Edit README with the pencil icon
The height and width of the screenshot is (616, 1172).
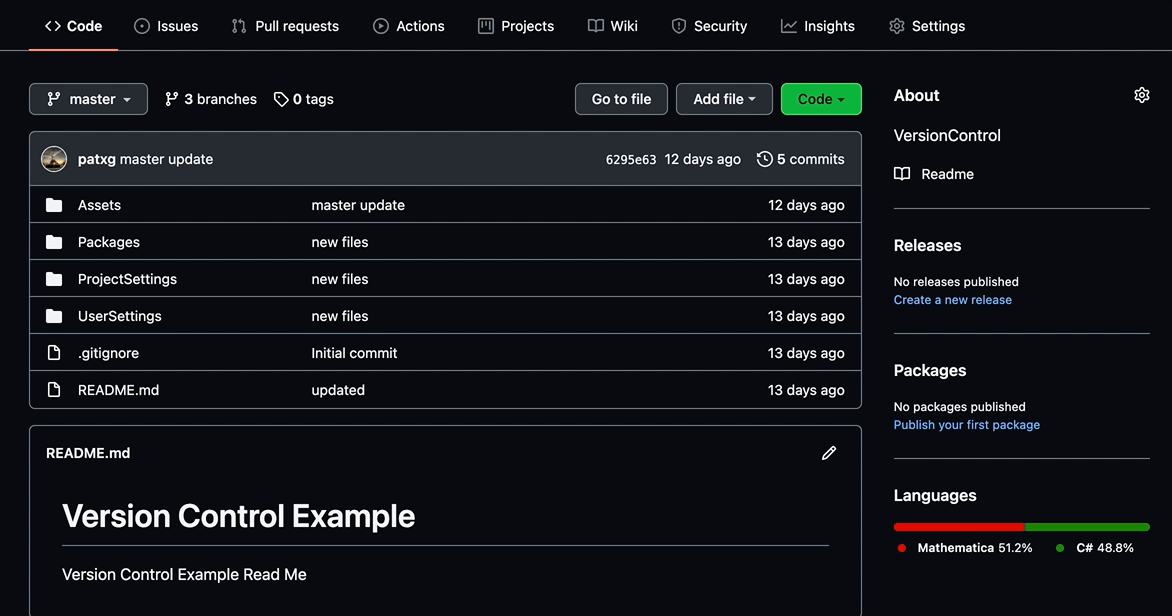click(829, 453)
